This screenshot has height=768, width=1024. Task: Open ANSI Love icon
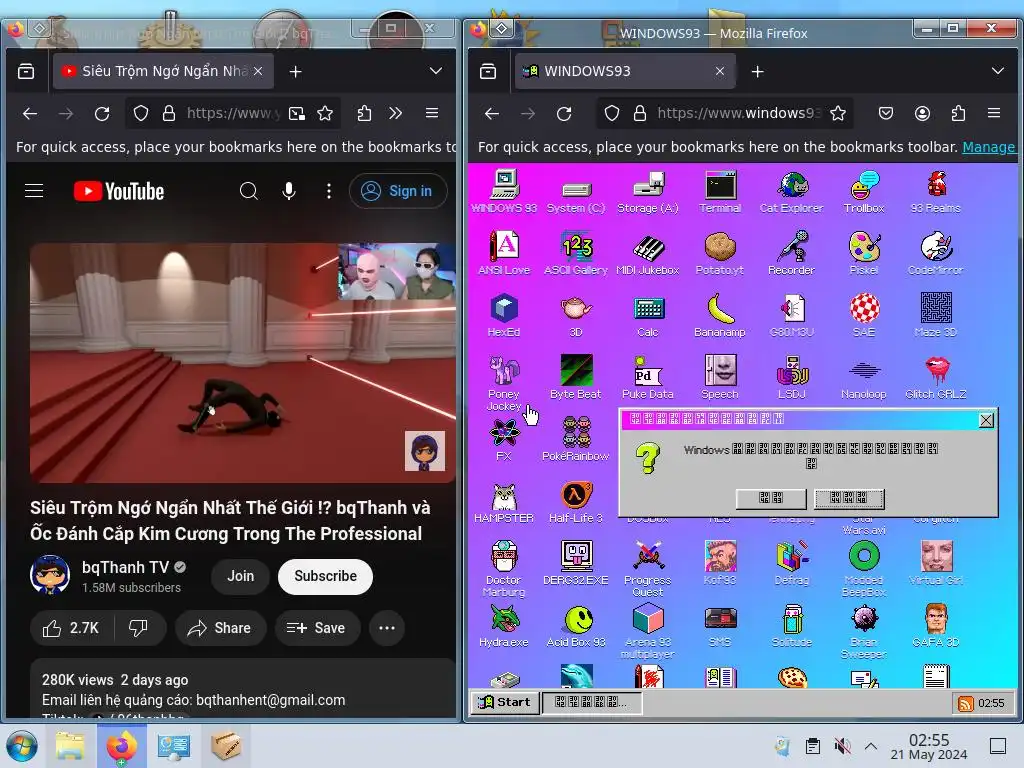tap(504, 253)
